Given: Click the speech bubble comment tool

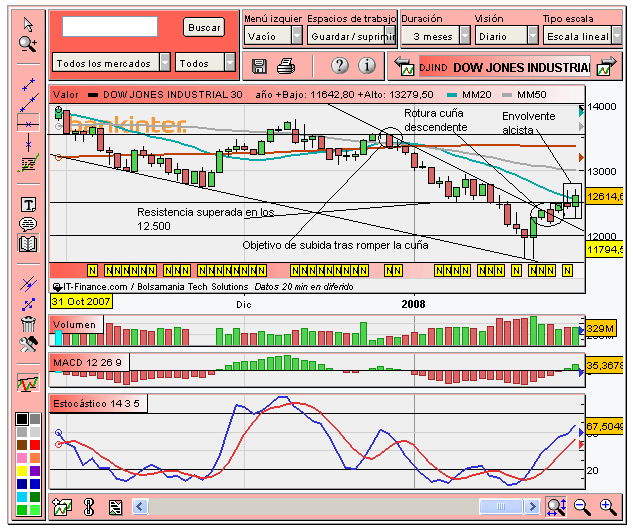Looking at the screenshot, I should 28,224.
